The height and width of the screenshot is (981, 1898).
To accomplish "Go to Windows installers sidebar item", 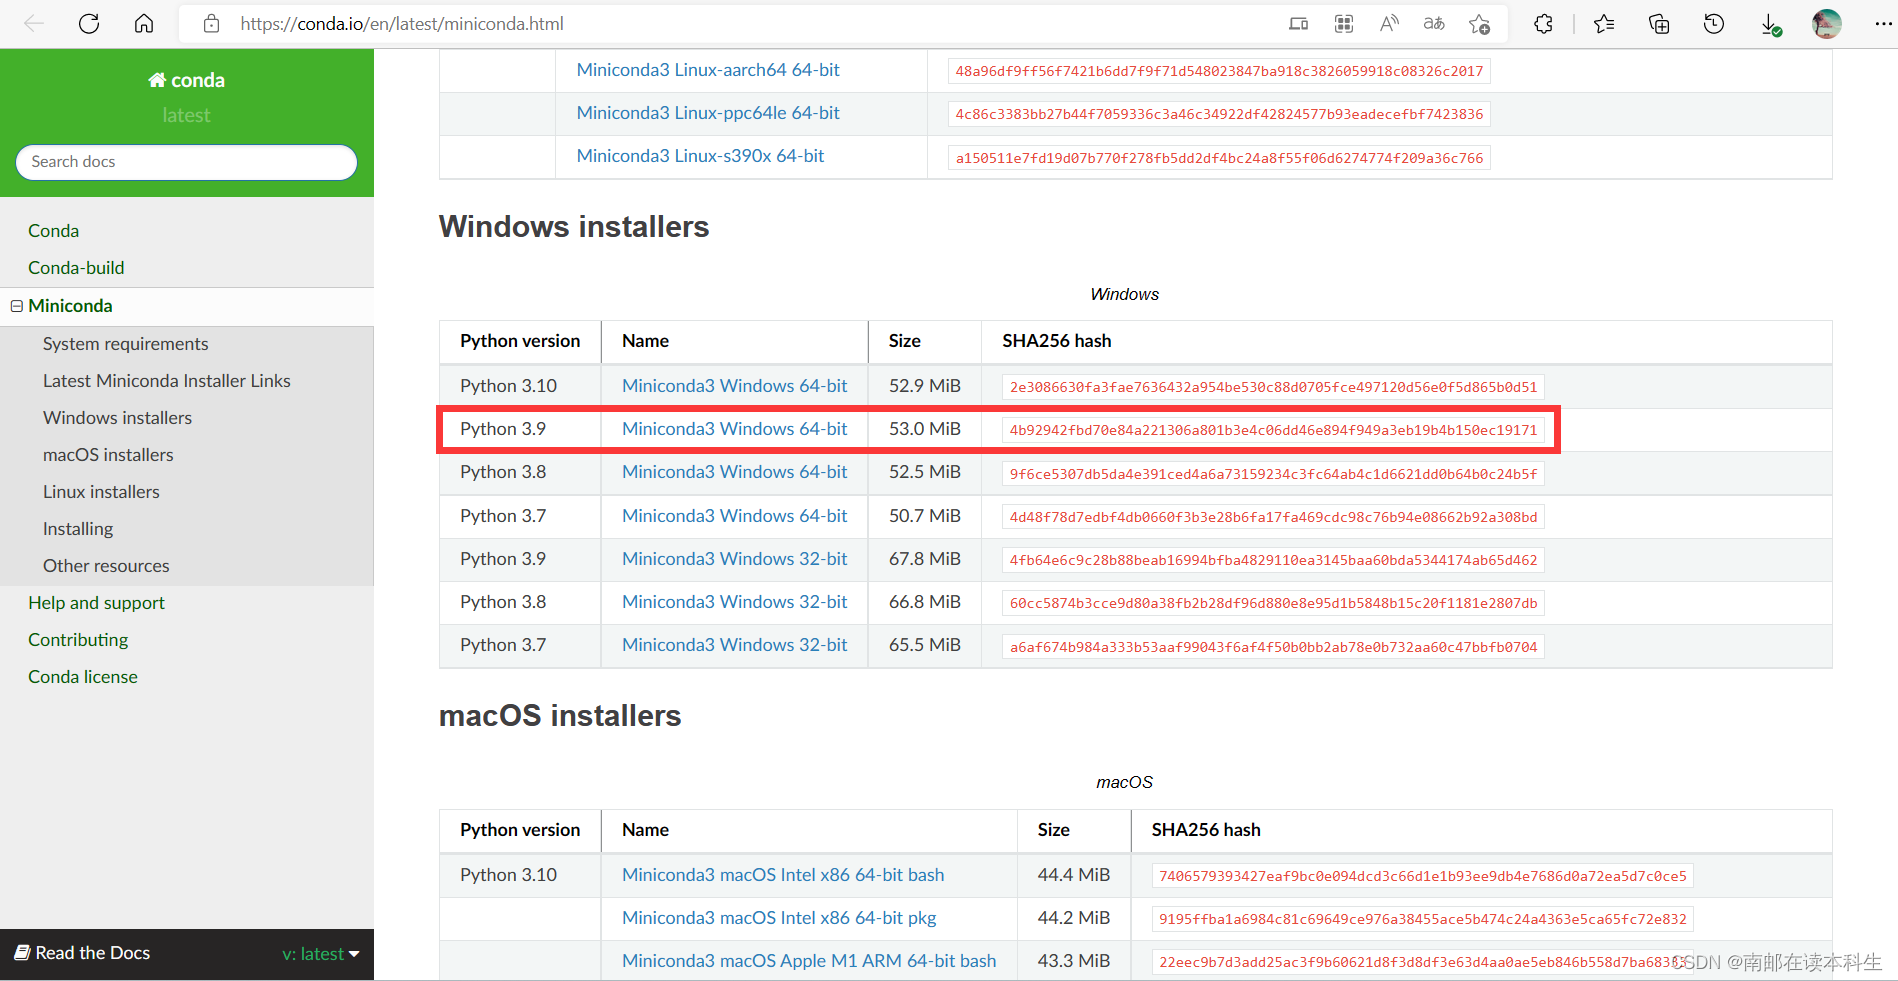I will pos(117,418).
